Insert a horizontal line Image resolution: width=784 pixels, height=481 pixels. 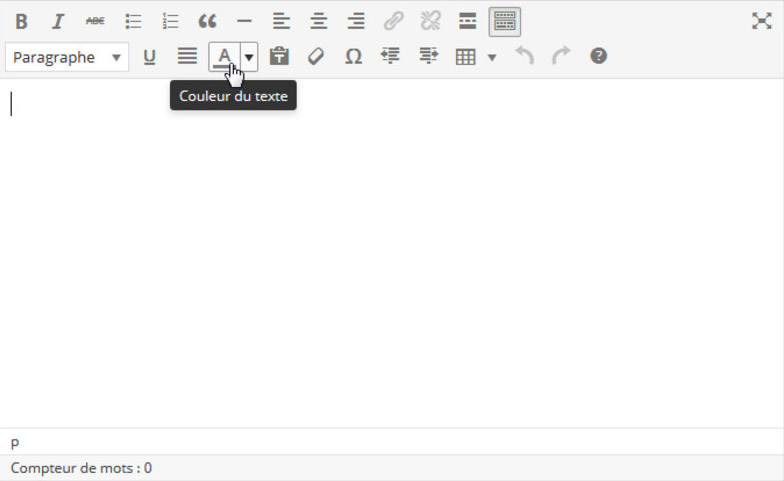[244, 22]
